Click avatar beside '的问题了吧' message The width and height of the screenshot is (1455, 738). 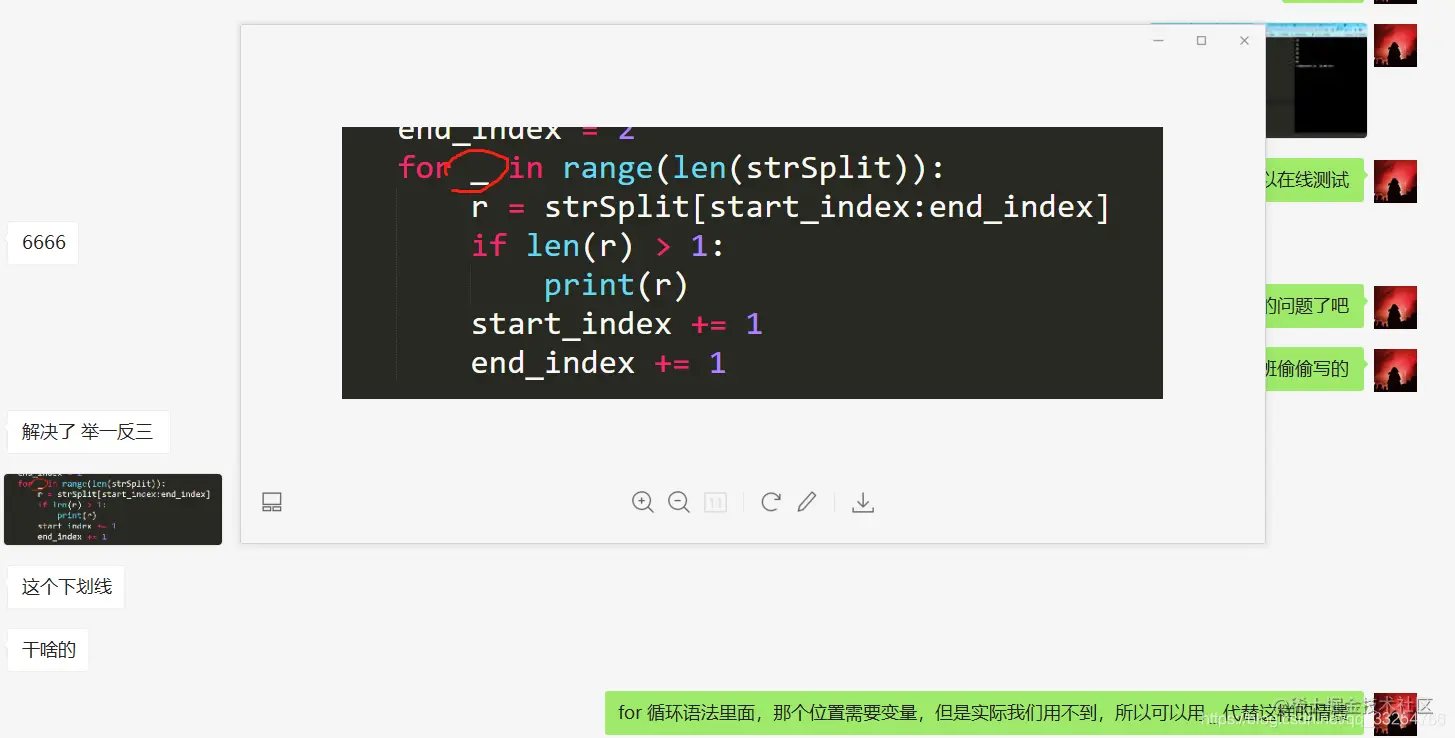1395,307
